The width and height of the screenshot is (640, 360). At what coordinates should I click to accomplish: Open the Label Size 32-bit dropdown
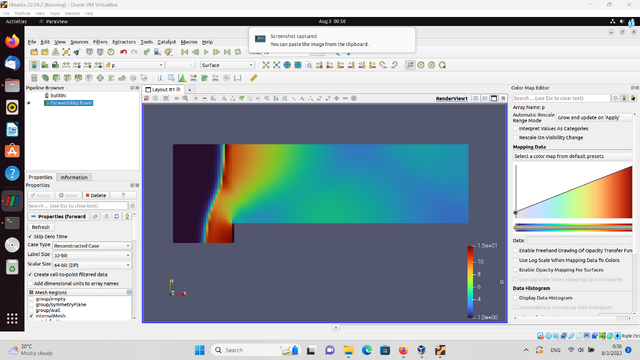pyautogui.click(x=91, y=256)
